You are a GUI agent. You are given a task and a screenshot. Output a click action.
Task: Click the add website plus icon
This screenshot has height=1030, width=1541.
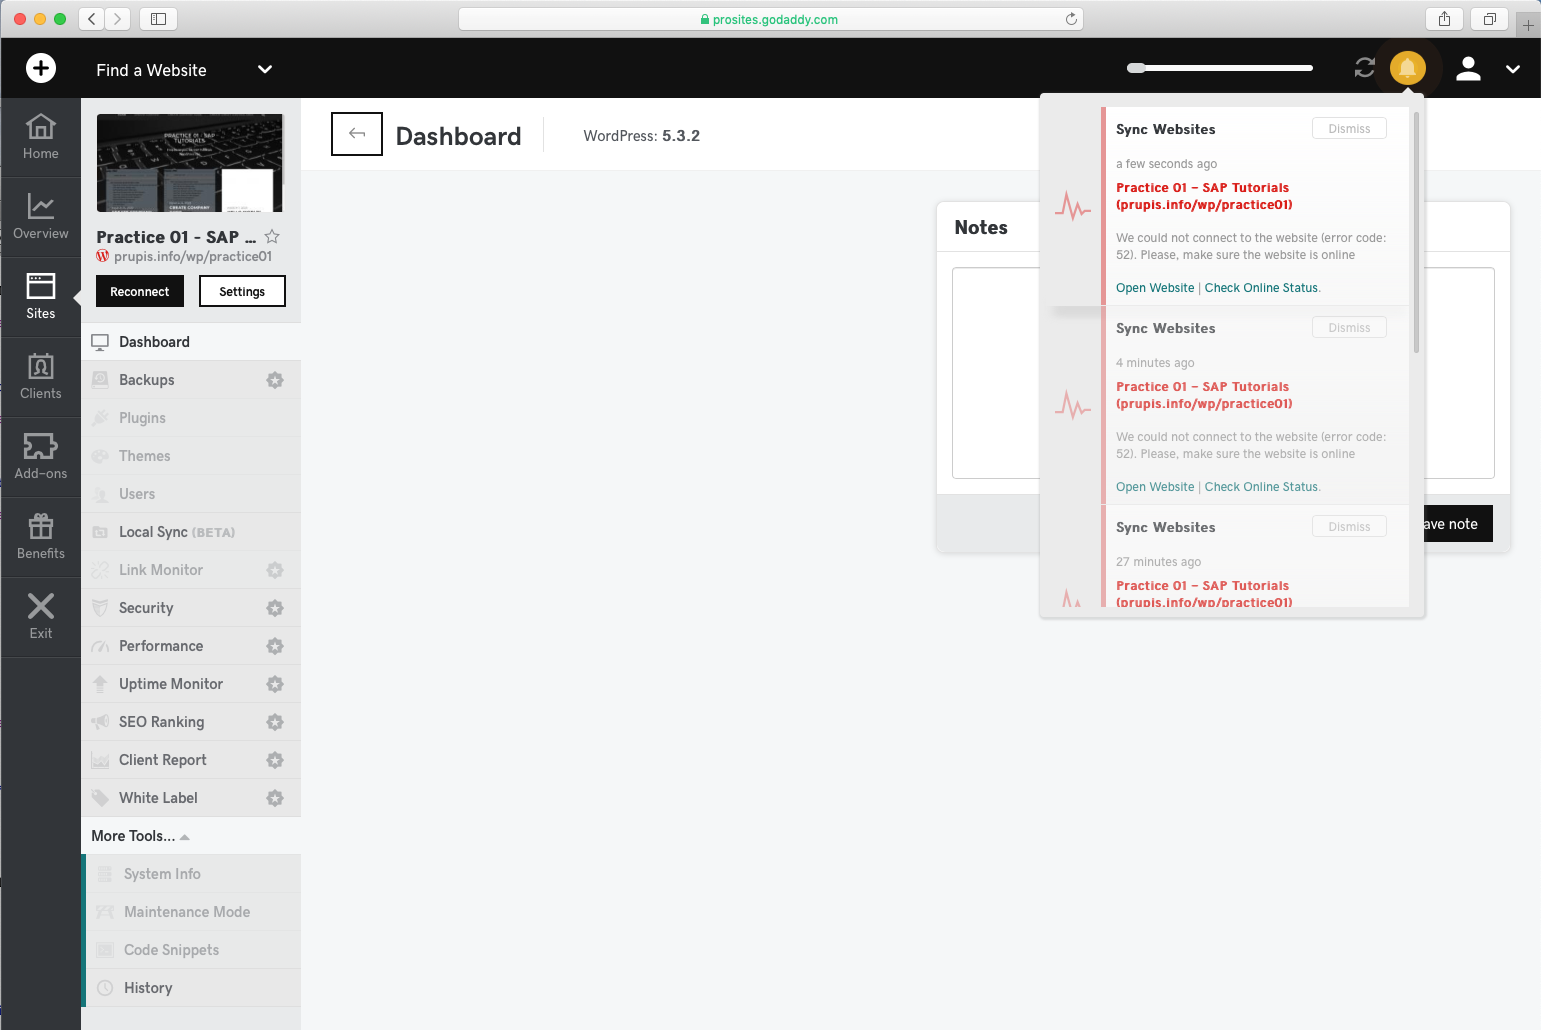(x=40, y=68)
